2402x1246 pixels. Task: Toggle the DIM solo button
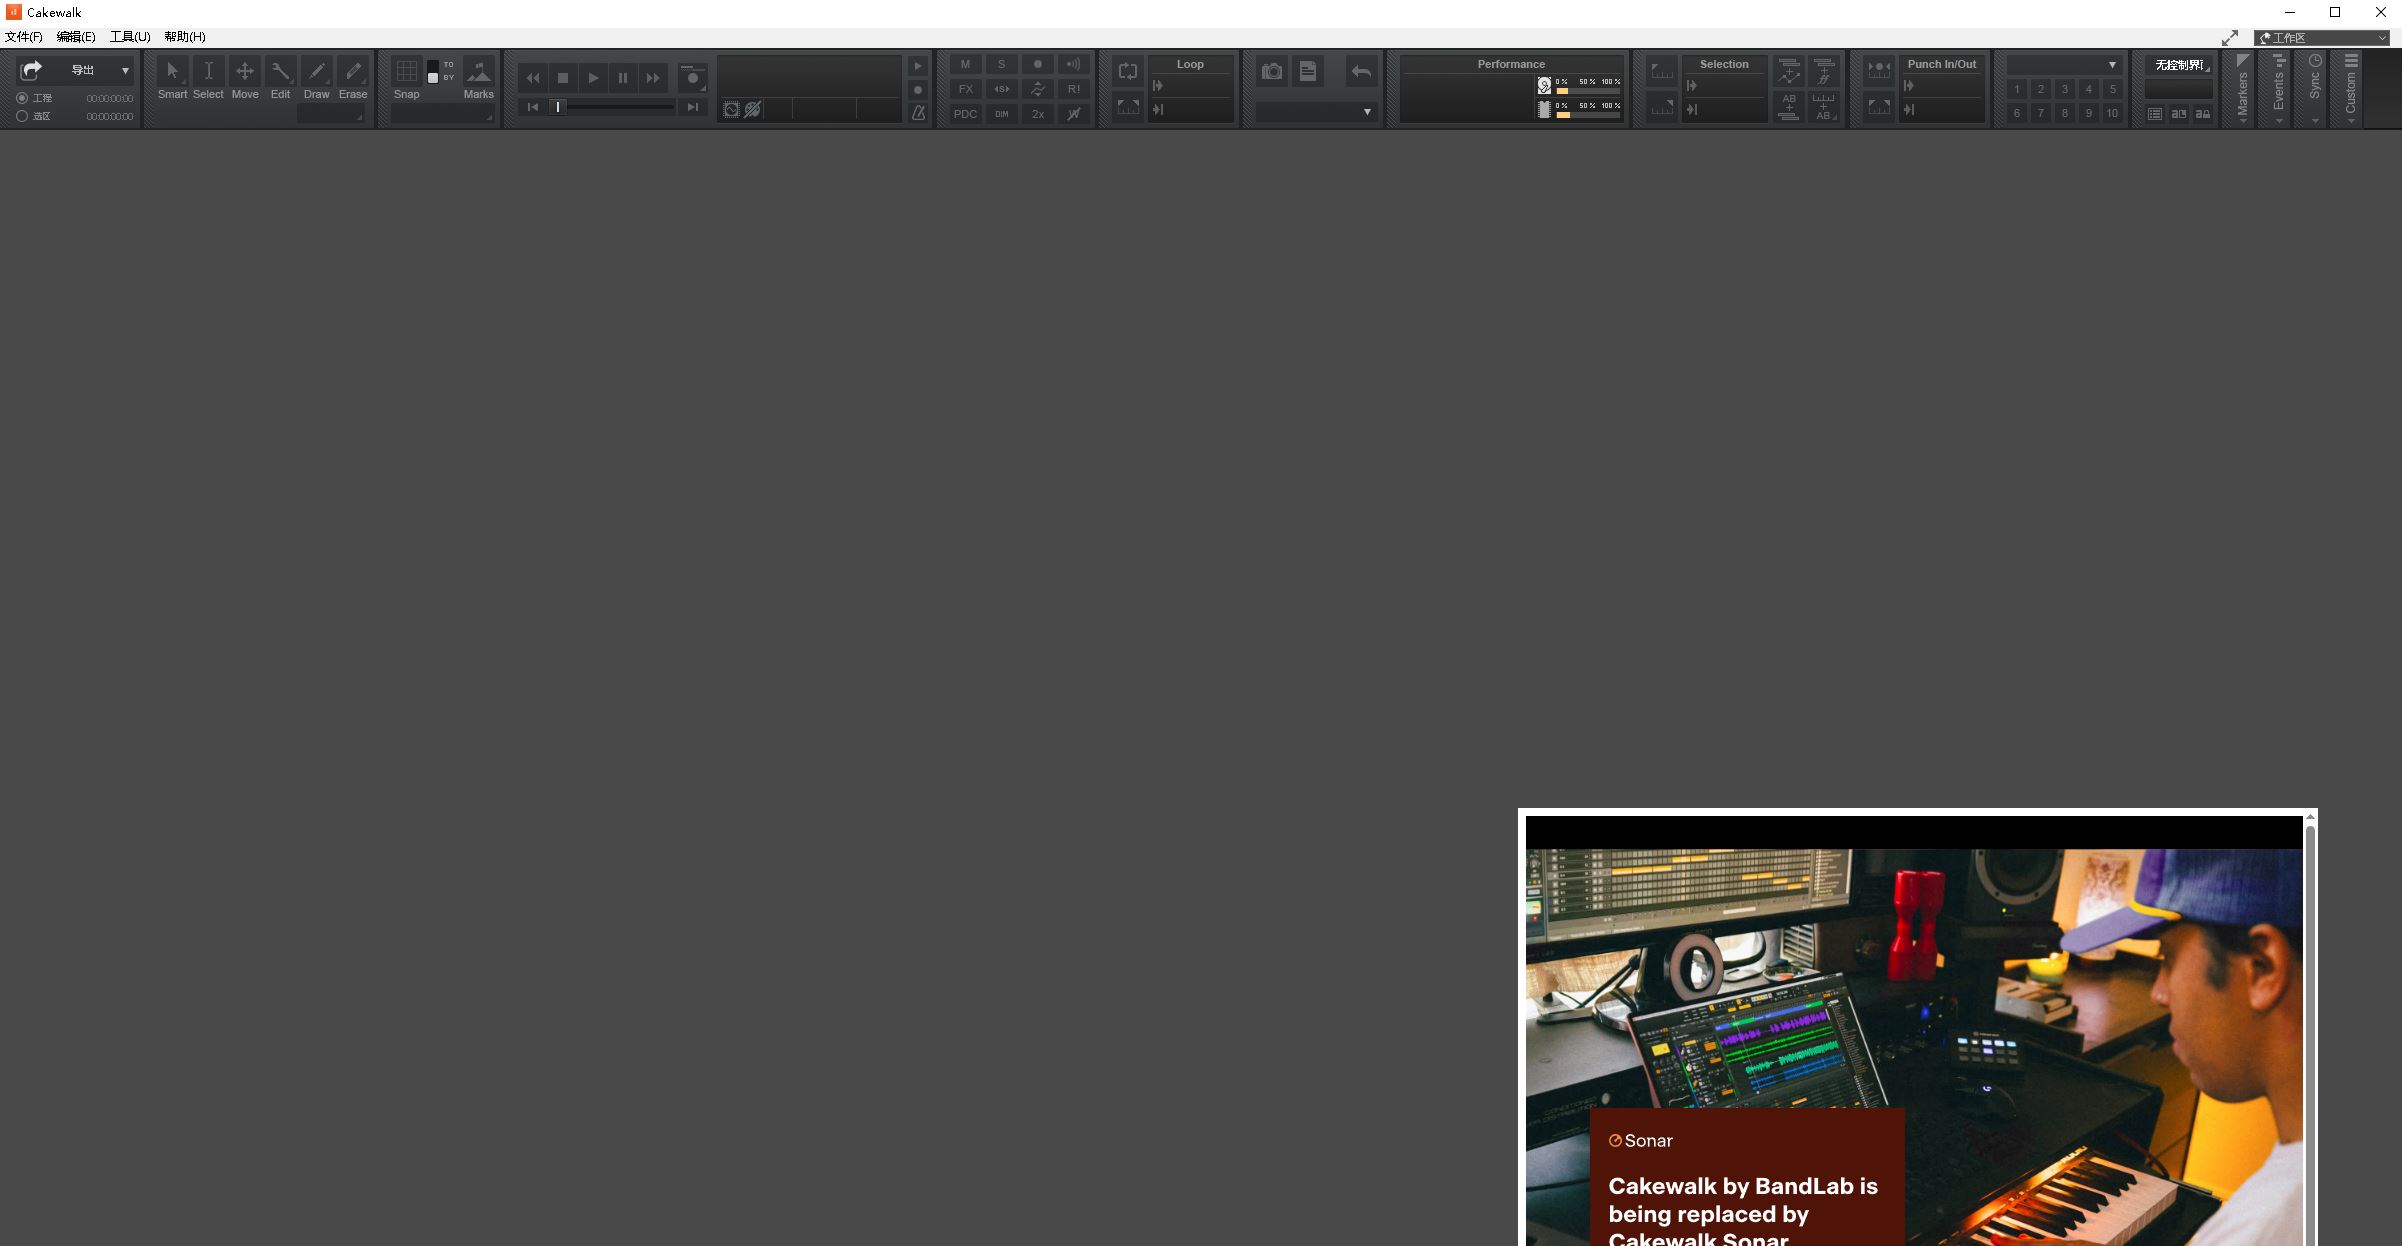click(1001, 114)
